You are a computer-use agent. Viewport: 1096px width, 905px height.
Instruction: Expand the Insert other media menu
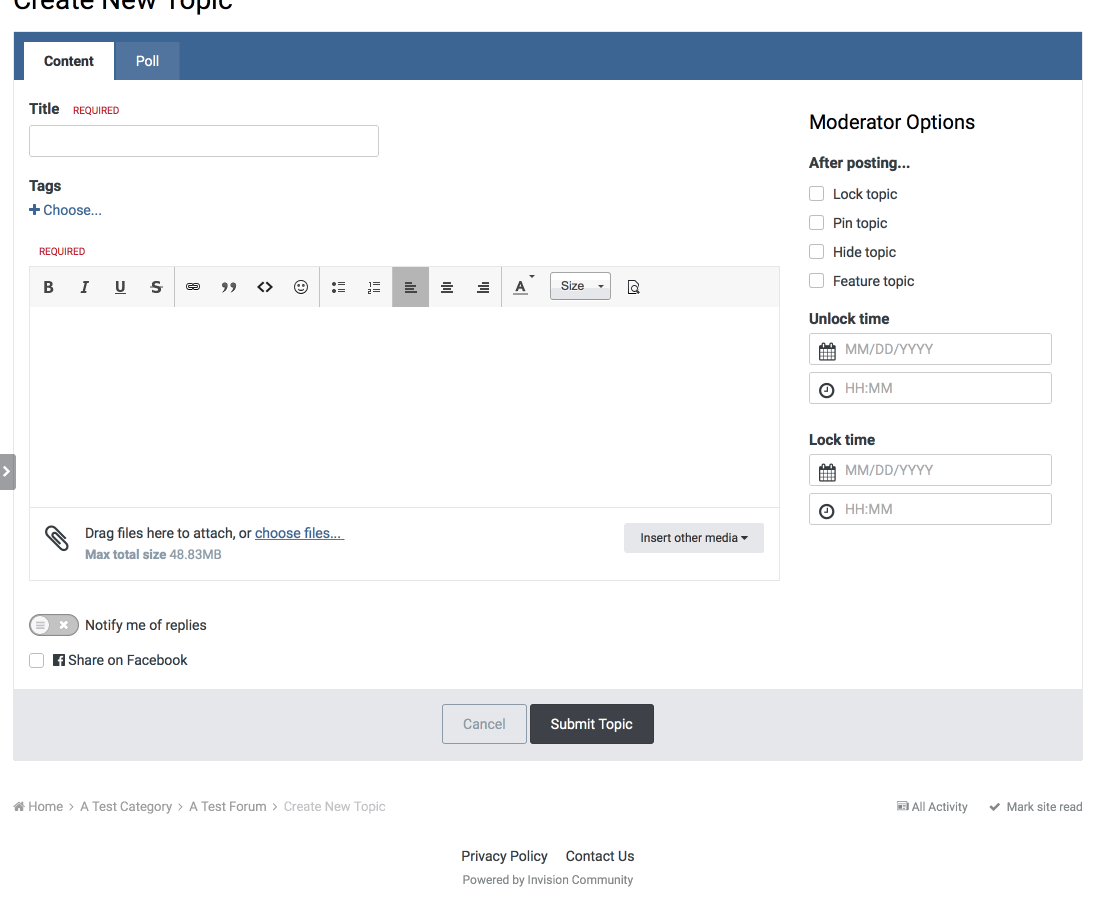click(694, 538)
